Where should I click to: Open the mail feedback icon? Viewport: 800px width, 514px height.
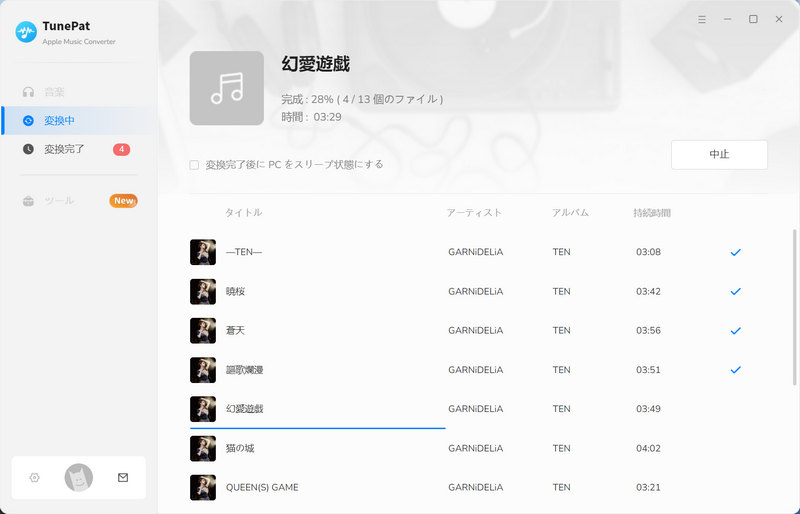pyautogui.click(x=123, y=478)
